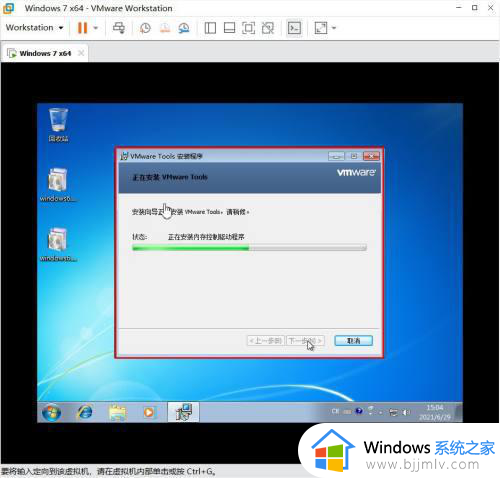Expand the power options dropdown arrow
The image size is (500, 478).
click(x=96, y=28)
